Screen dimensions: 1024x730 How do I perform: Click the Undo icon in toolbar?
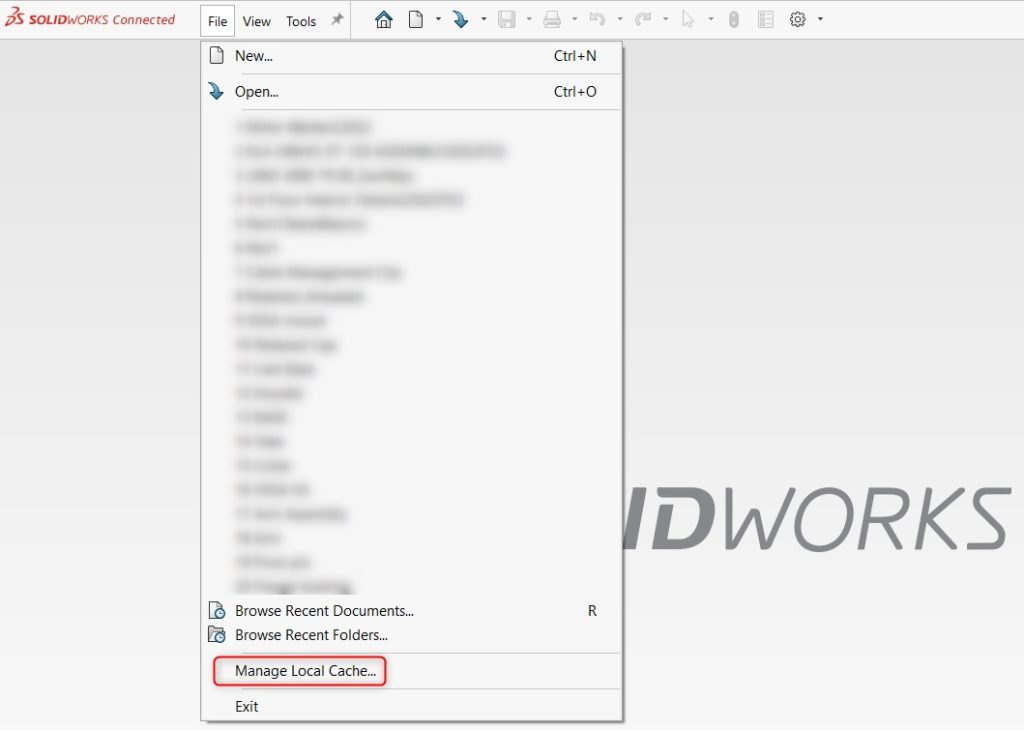click(597, 20)
